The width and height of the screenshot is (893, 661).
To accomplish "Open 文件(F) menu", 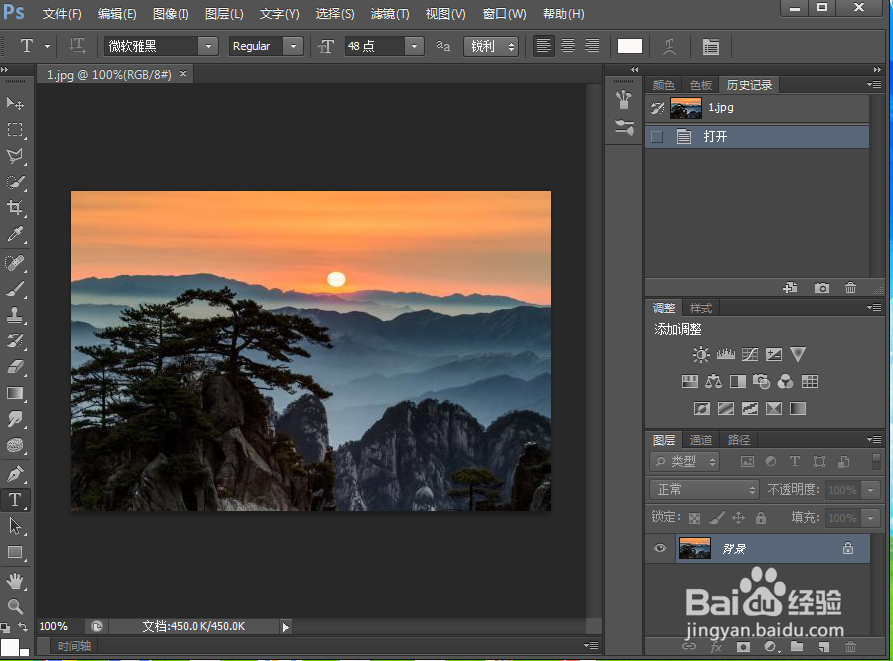I will click(62, 14).
